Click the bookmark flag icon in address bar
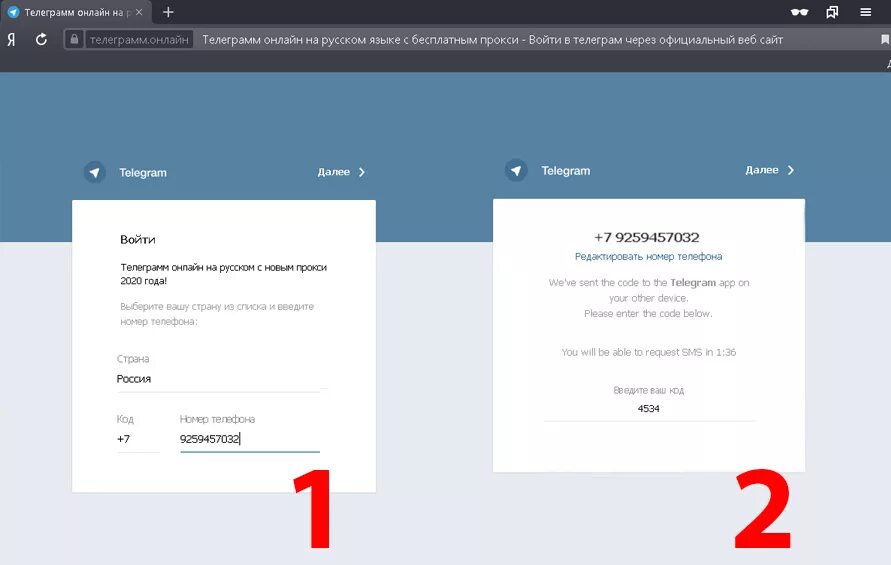 885,39
